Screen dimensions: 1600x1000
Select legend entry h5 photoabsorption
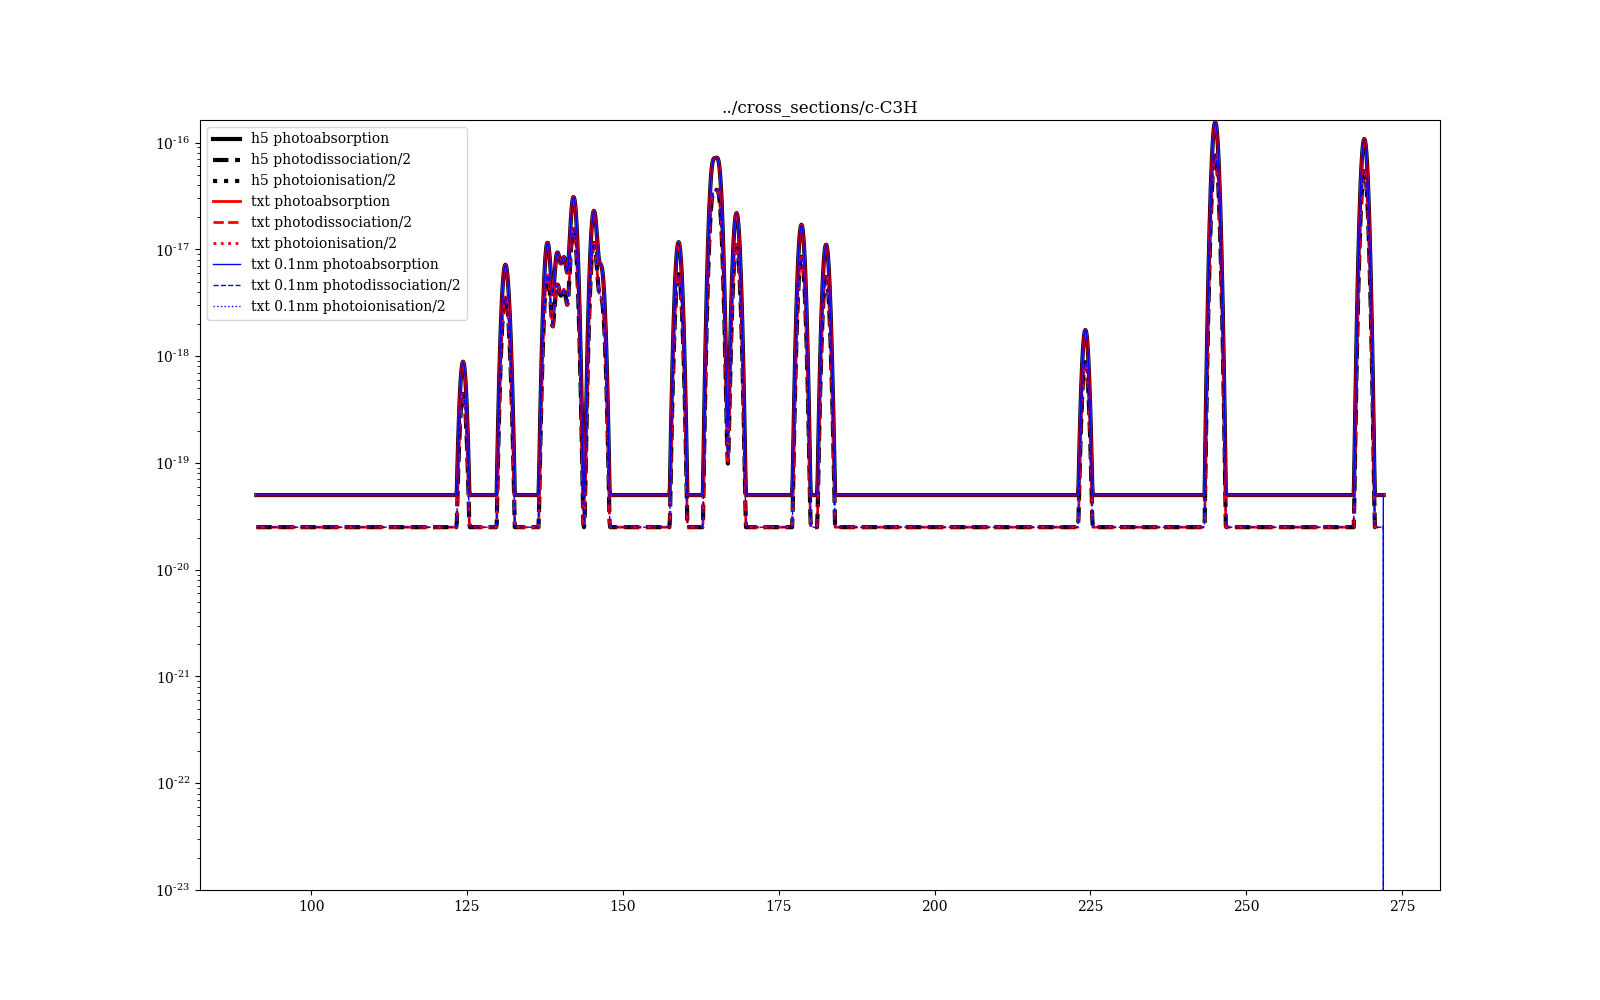coord(300,138)
